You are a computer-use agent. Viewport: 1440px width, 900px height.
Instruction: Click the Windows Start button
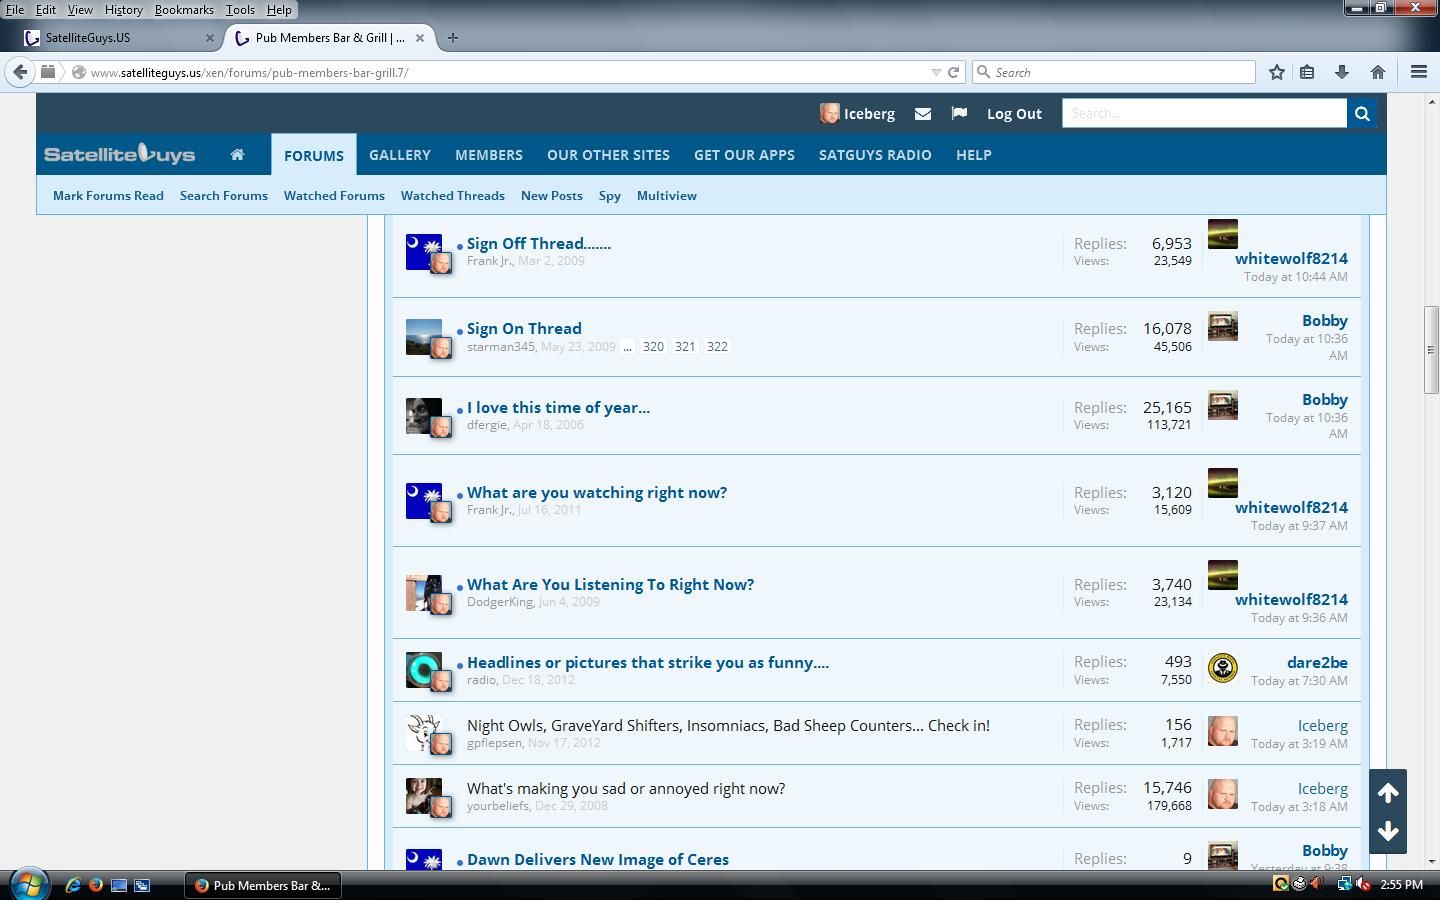coord(29,885)
